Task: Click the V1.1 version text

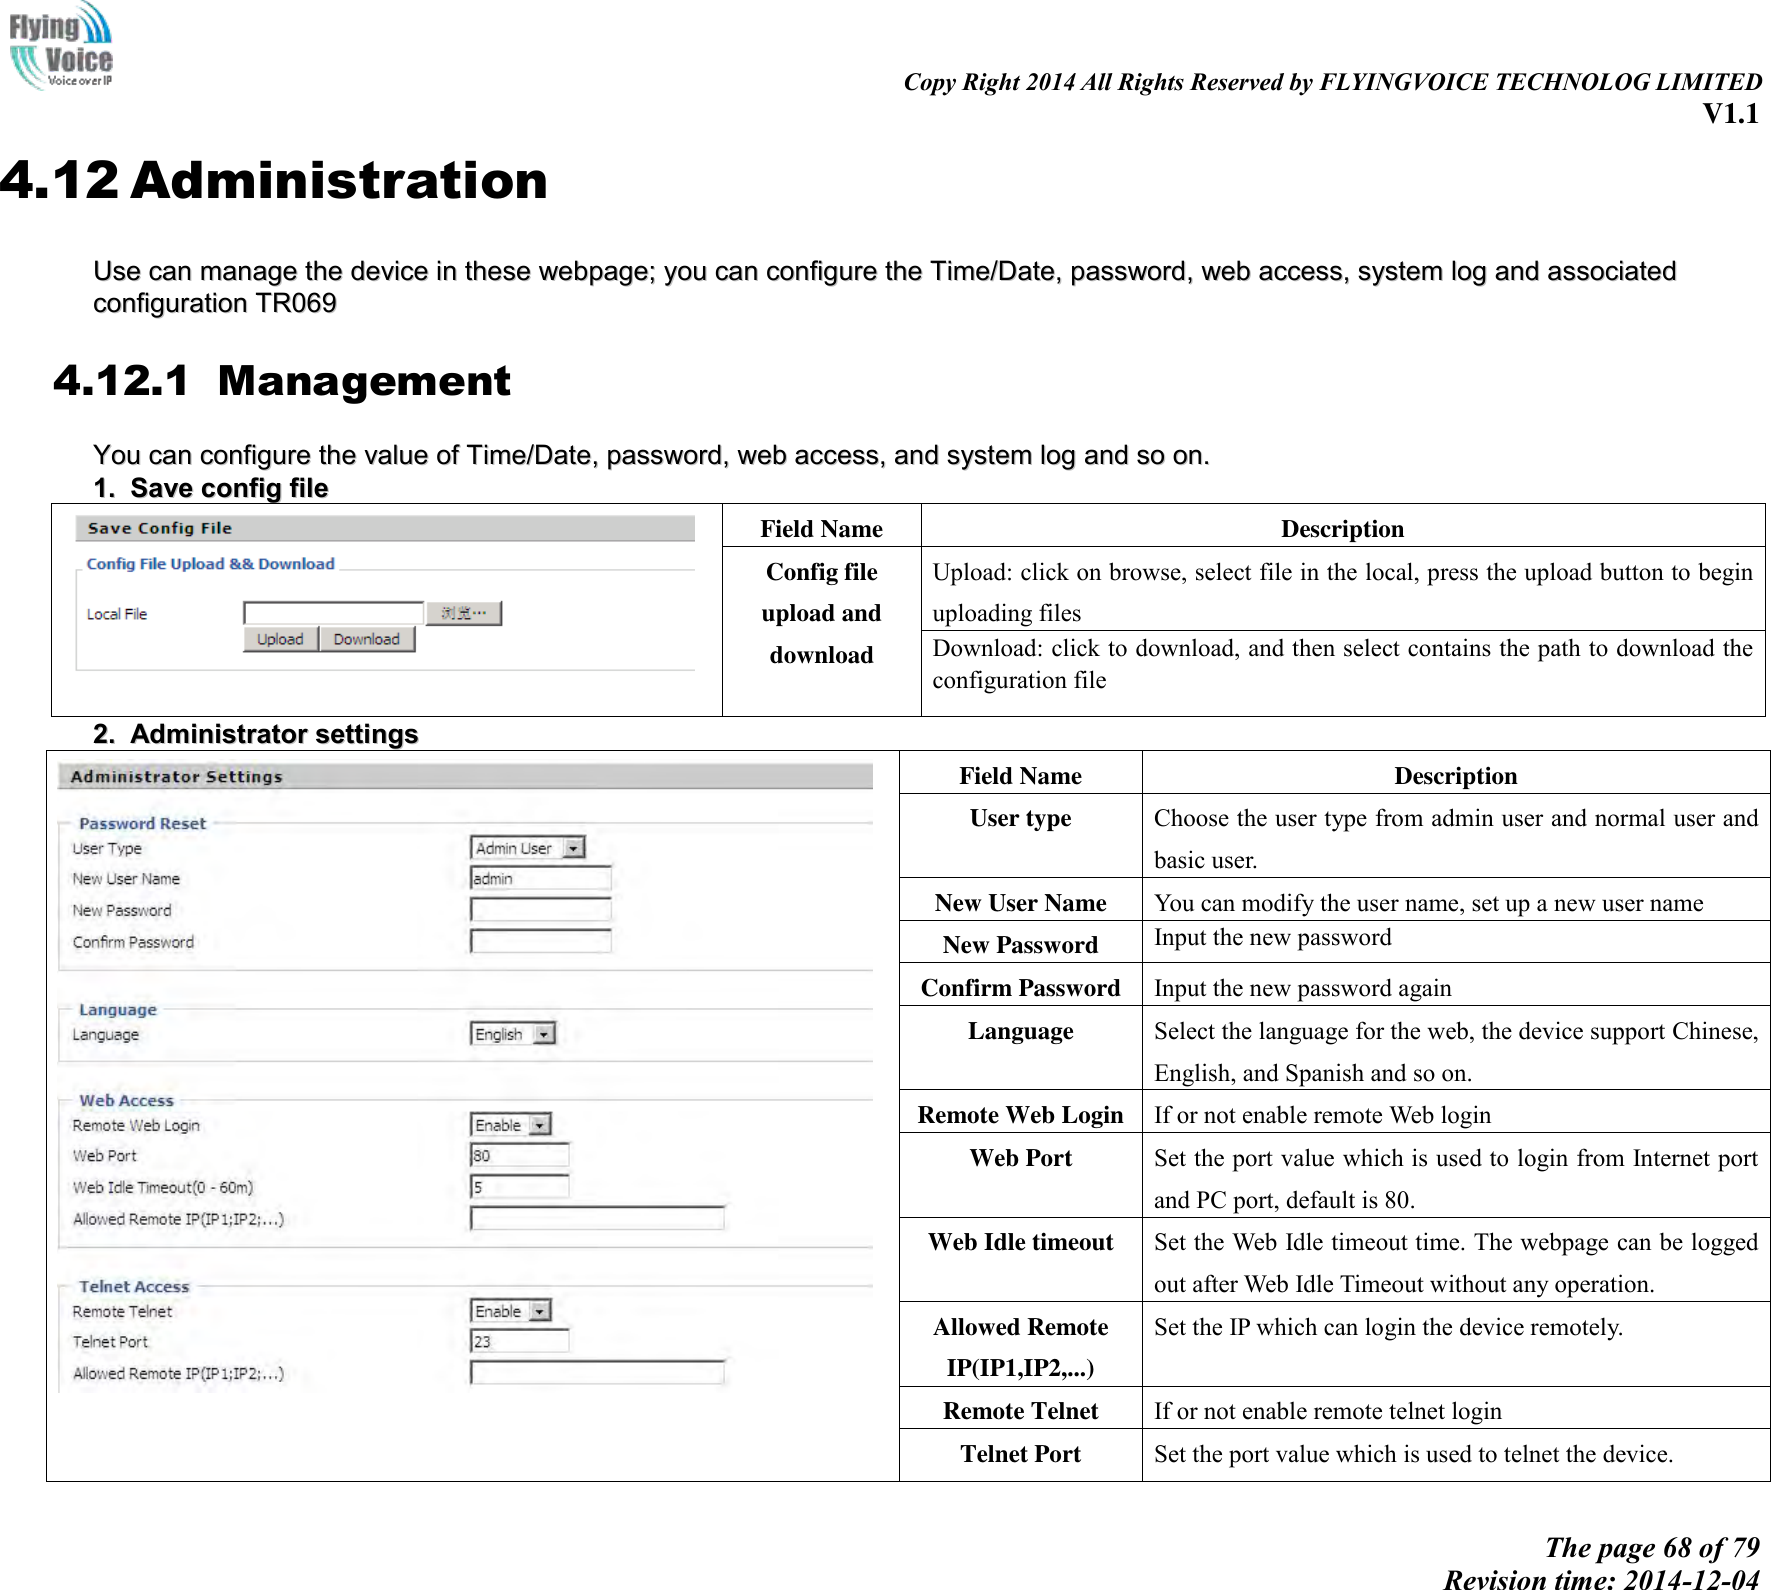Action: [x=1731, y=114]
